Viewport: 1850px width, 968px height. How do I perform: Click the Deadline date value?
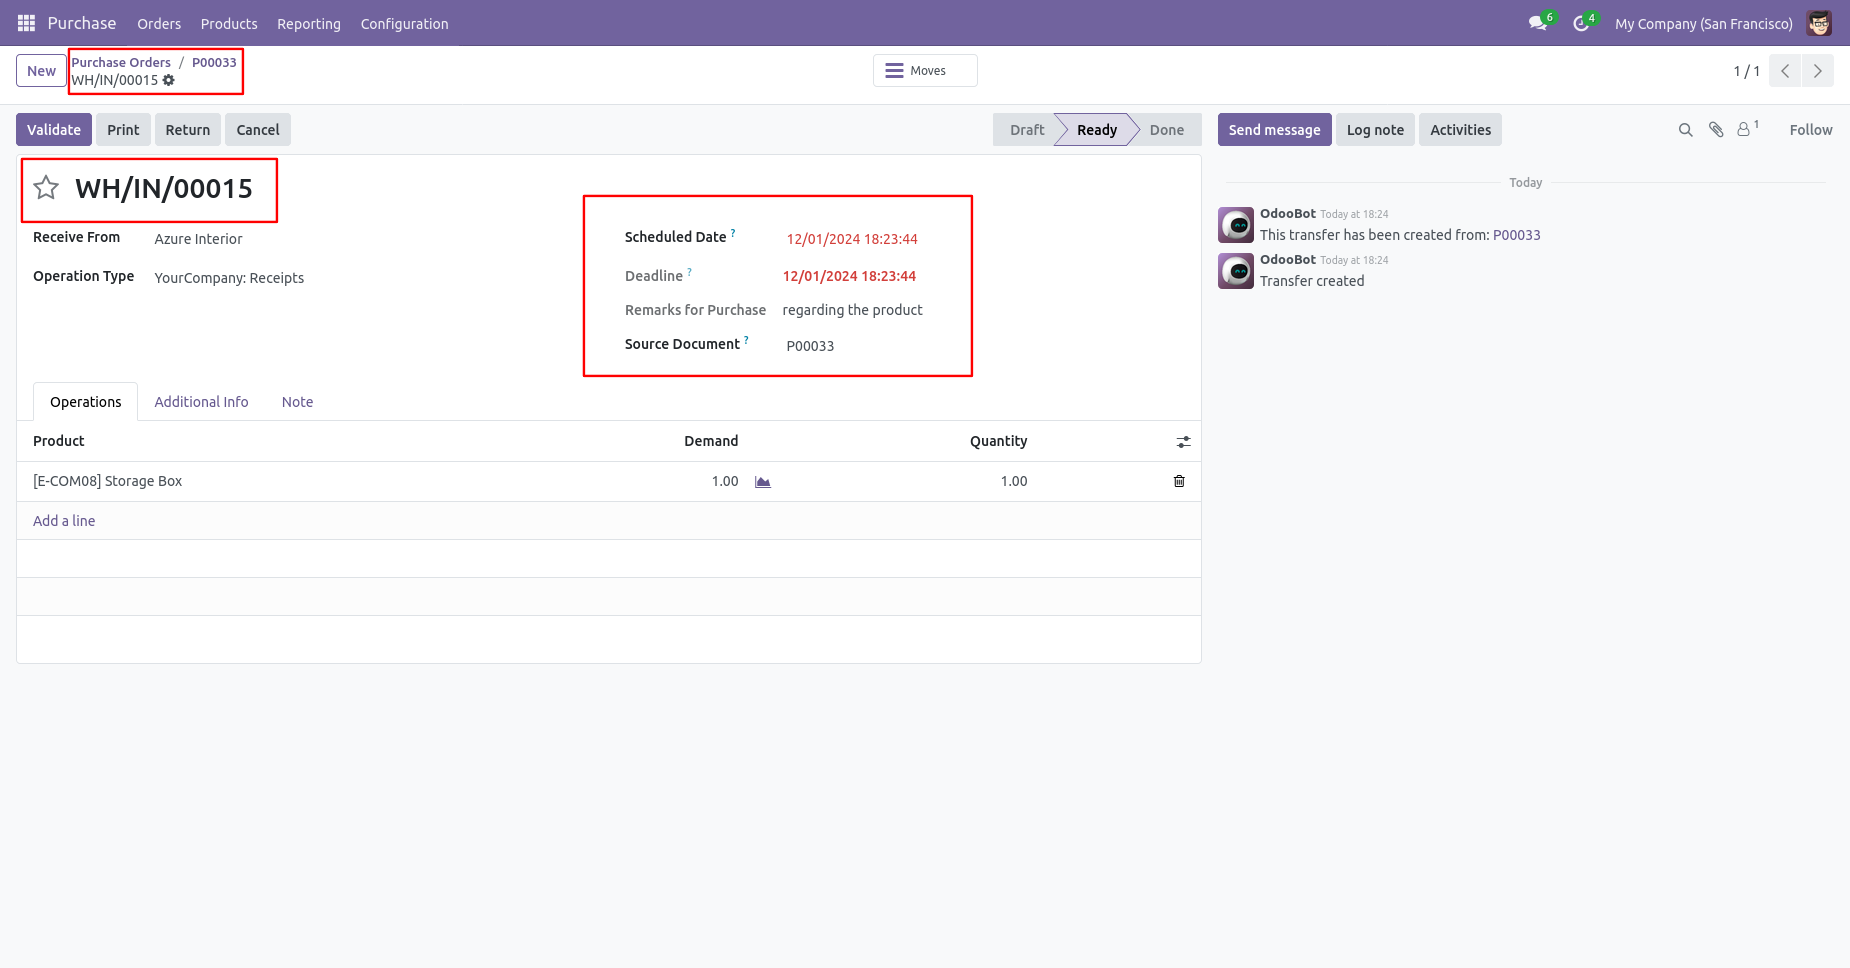[849, 276]
